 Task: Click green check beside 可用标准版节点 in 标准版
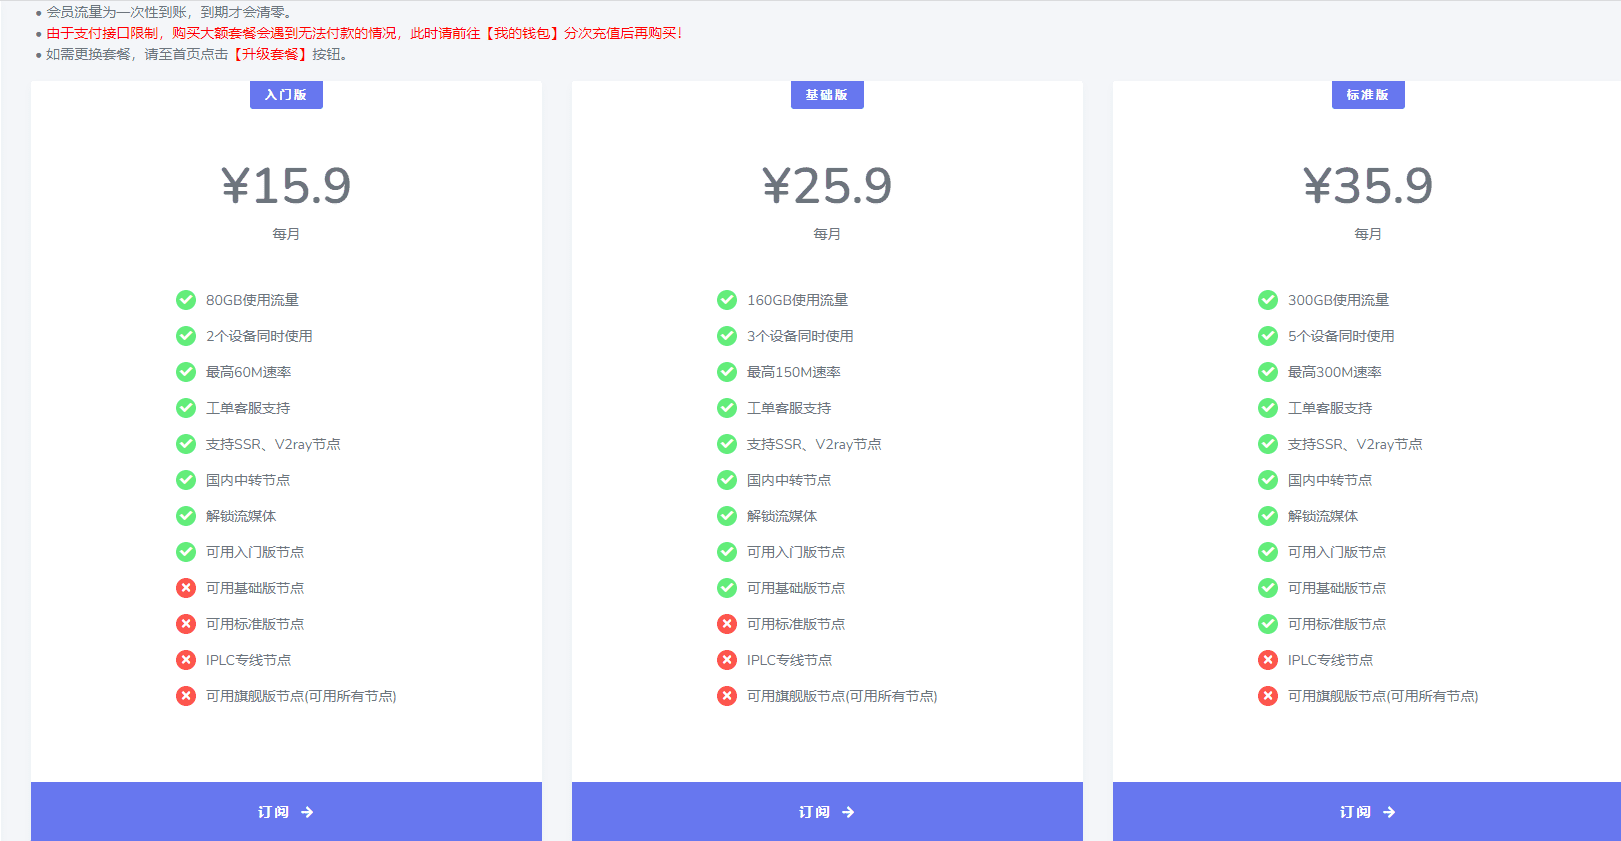coord(1268,624)
